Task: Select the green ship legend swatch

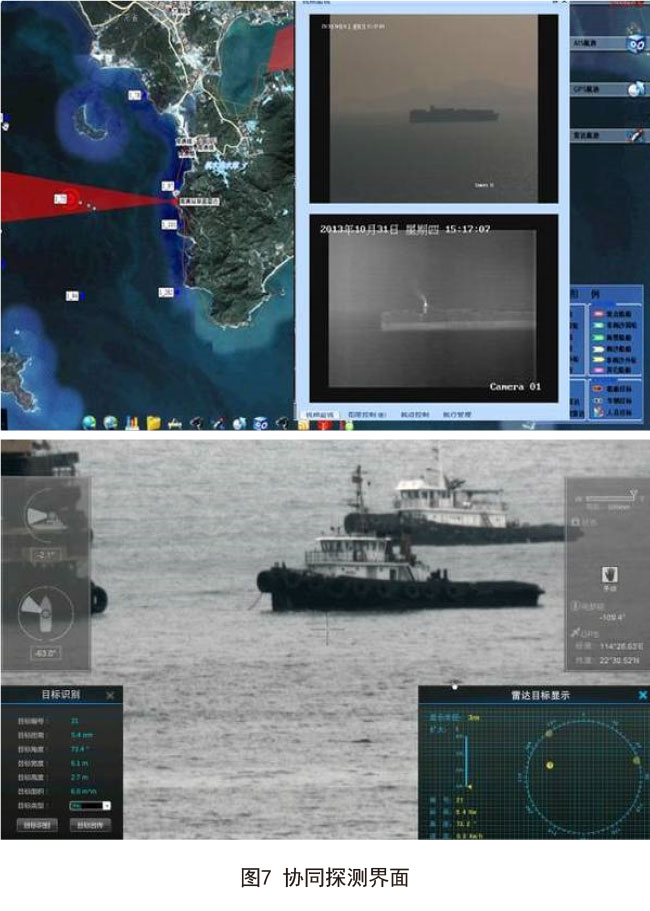Action: coord(598,338)
